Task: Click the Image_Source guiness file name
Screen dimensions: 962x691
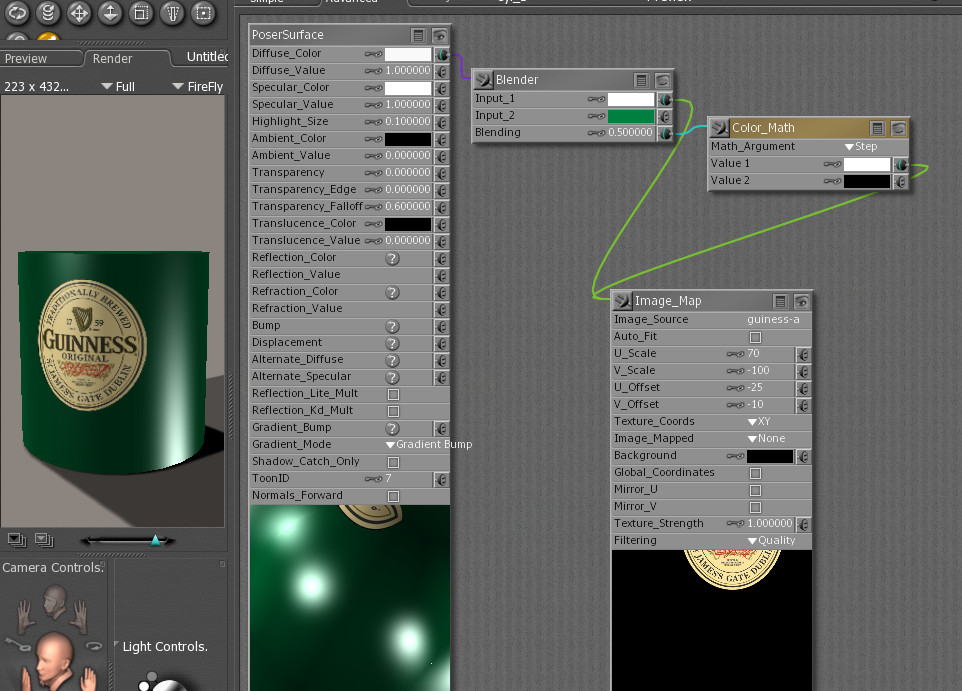Action: 773,320
